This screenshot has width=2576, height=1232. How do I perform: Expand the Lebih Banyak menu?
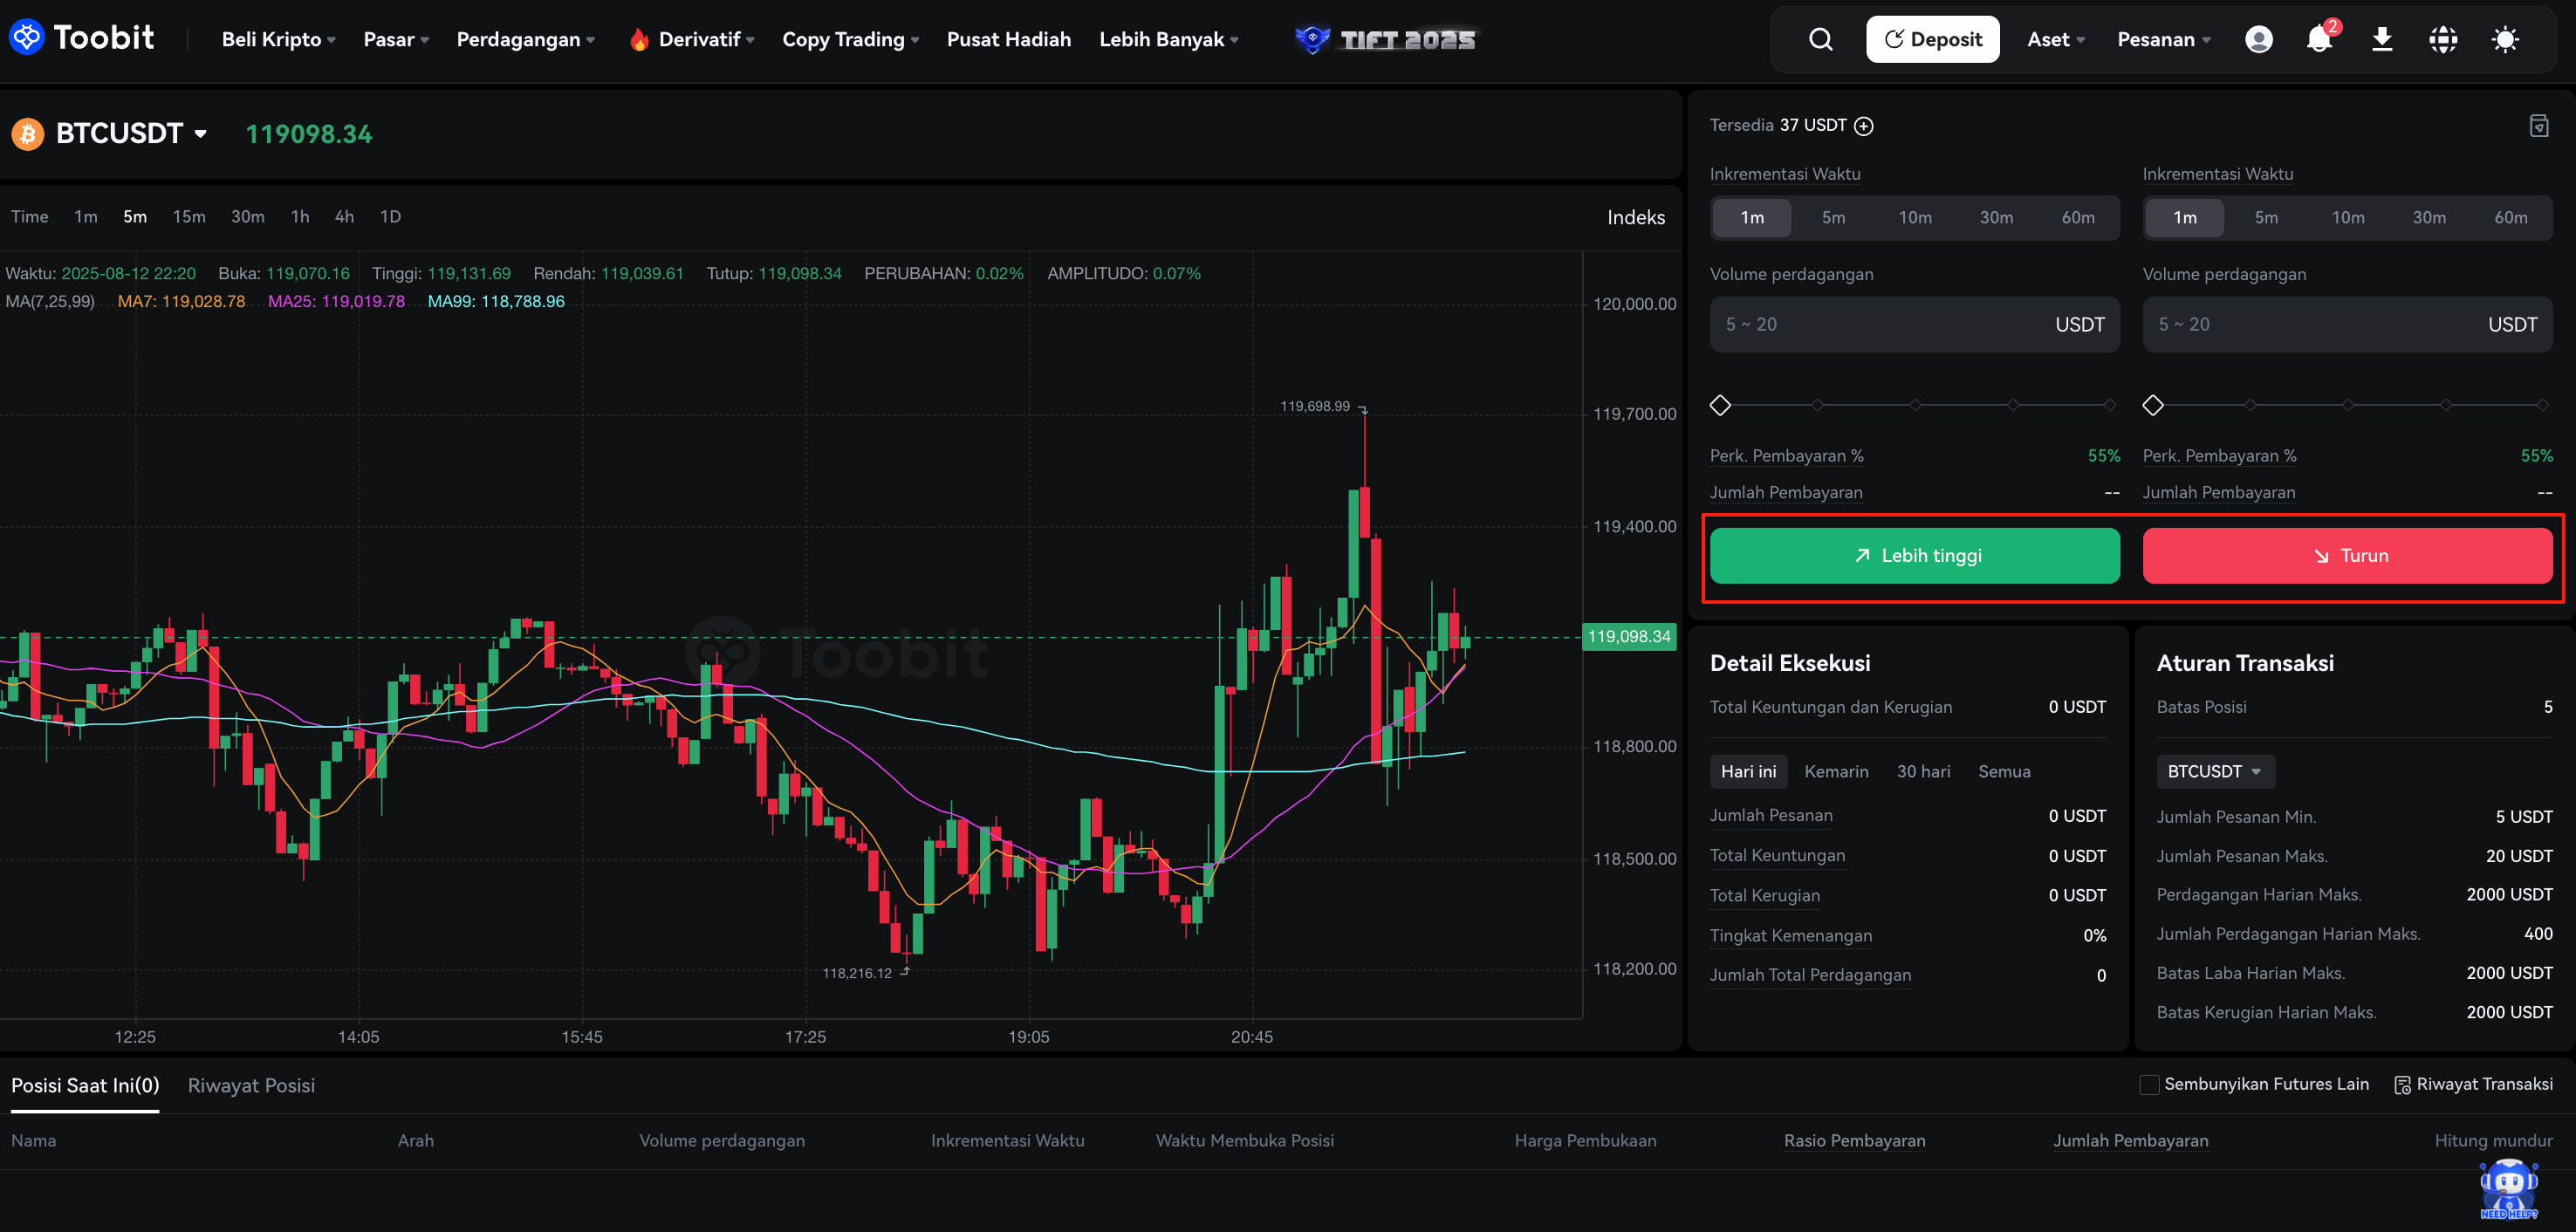pyautogui.click(x=1168, y=39)
